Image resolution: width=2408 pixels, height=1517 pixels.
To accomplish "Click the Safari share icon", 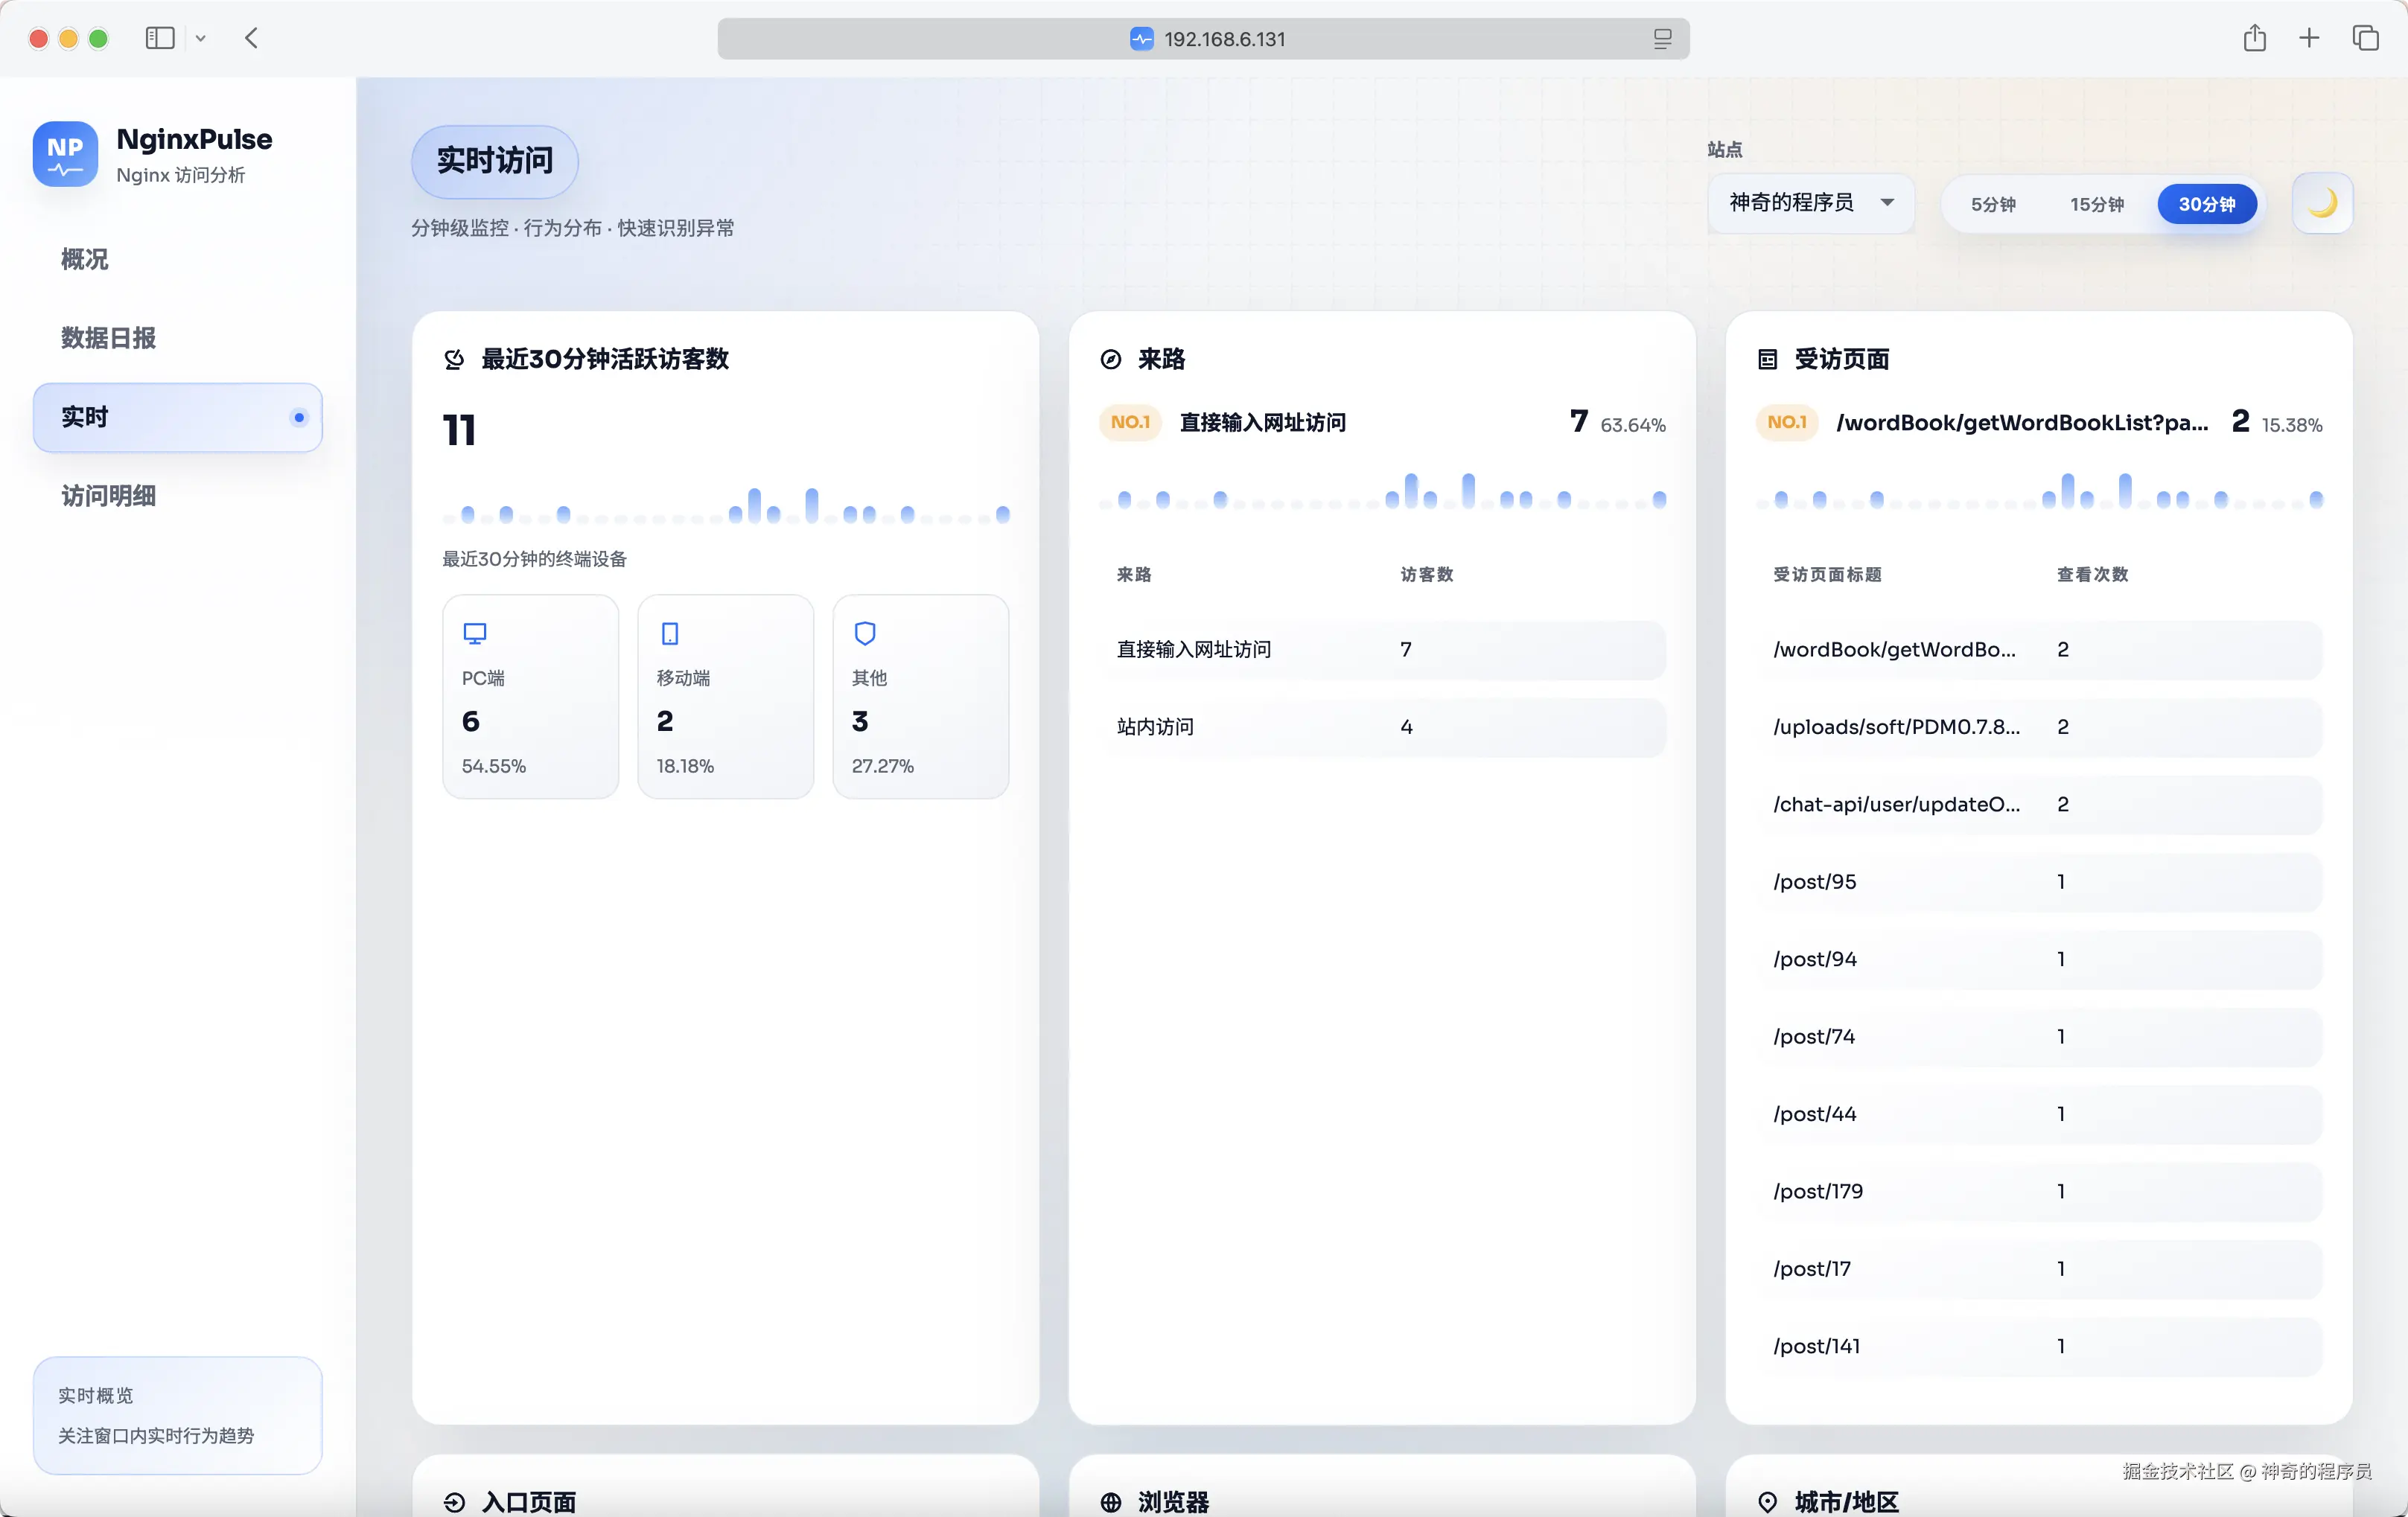I will tap(2254, 39).
